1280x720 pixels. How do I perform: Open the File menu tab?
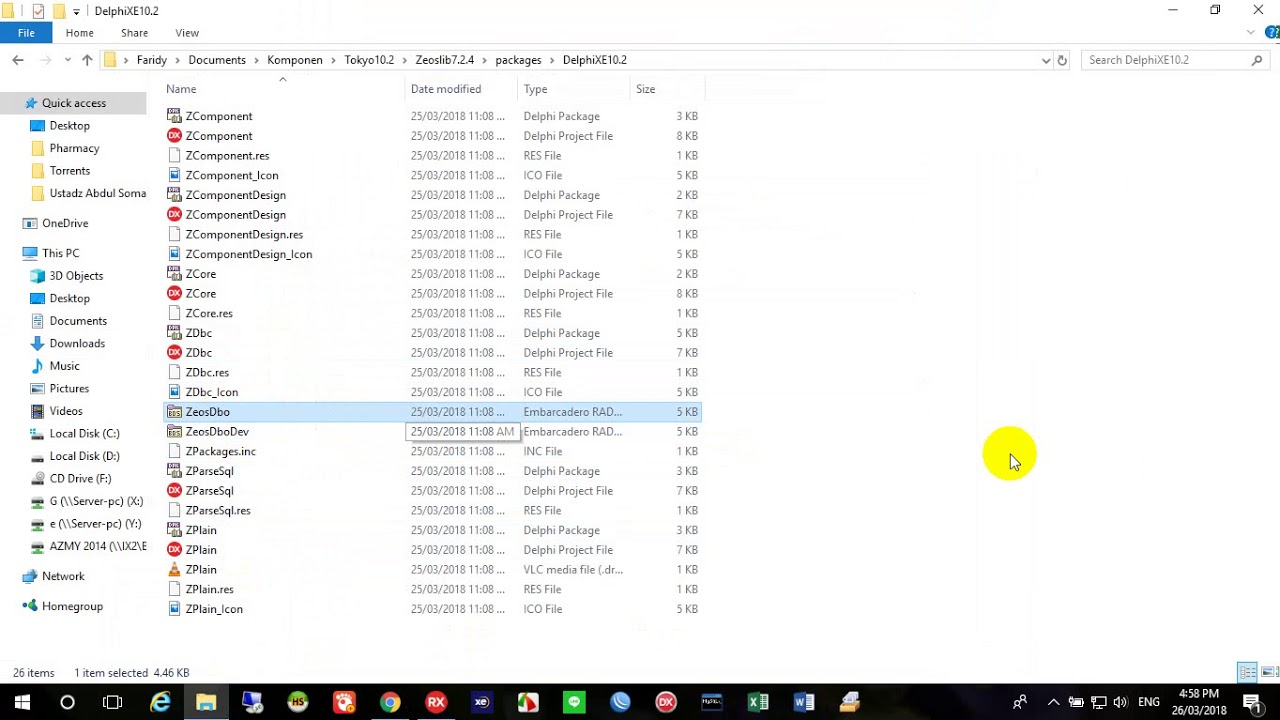coord(26,33)
